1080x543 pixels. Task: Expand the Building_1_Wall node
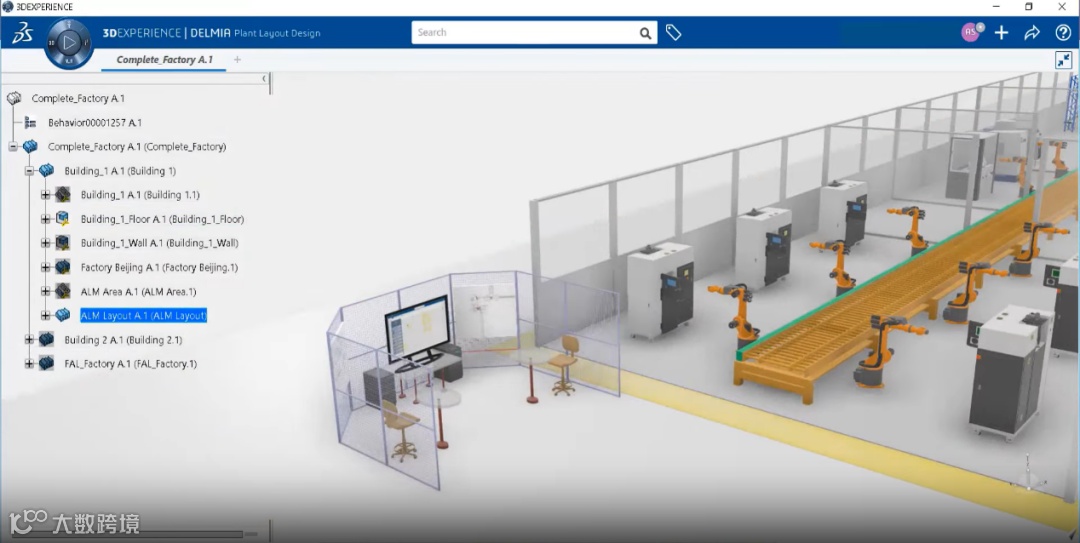pyautogui.click(x=45, y=243)
